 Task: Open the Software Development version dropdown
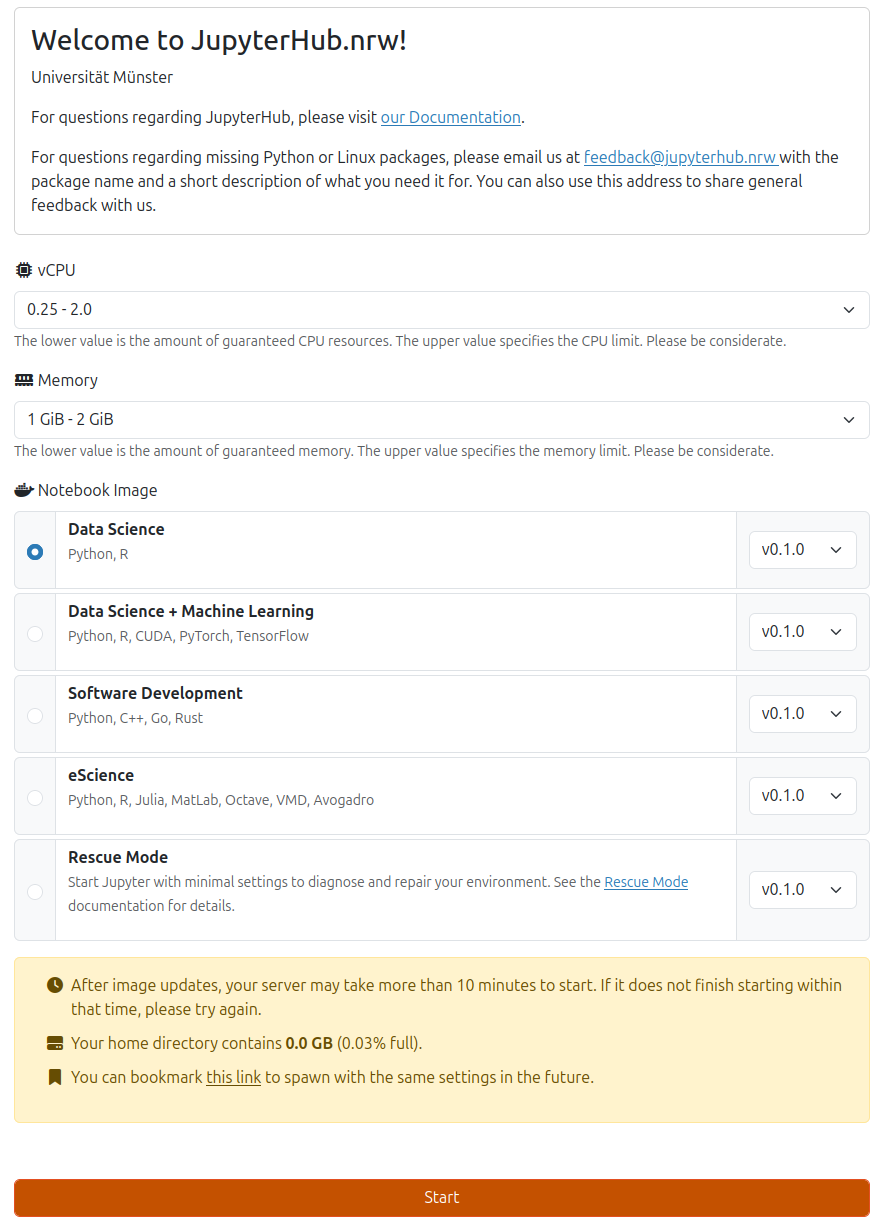coord(803,714)
